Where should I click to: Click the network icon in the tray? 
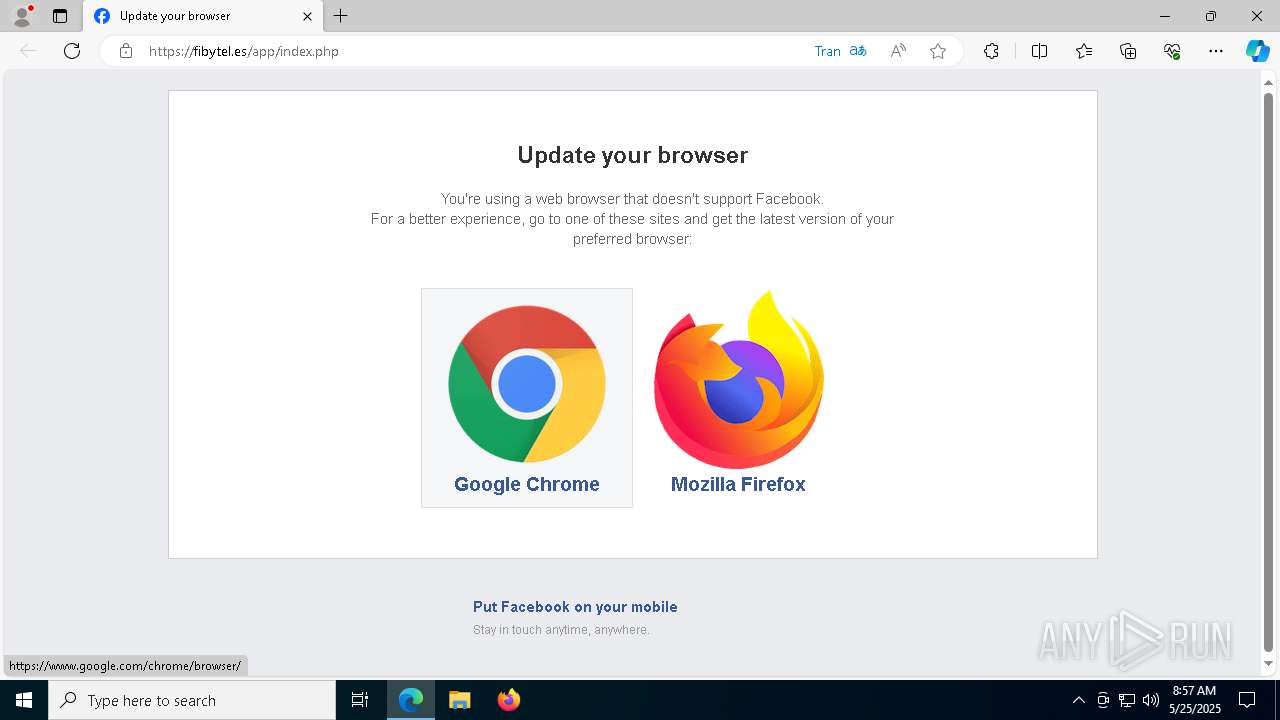[x=1127, y=700]
